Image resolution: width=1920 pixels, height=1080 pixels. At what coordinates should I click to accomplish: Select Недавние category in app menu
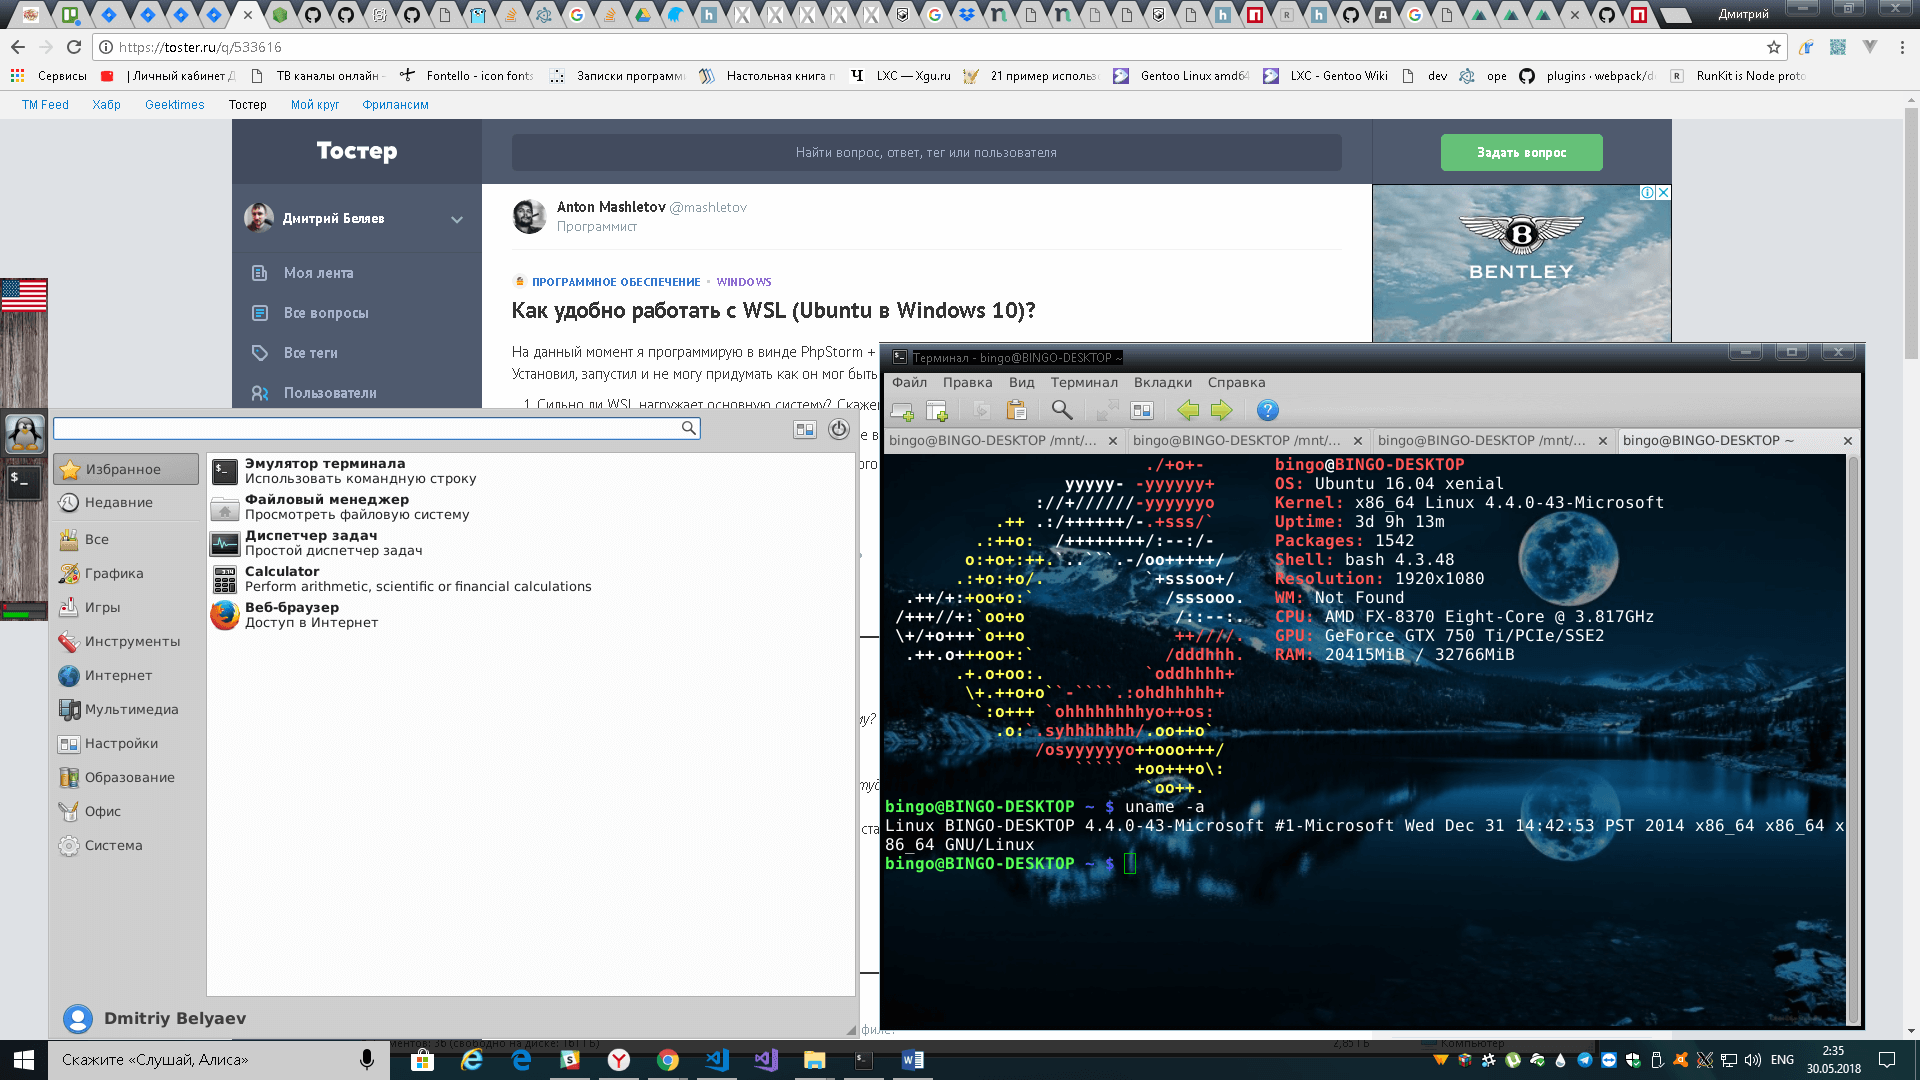(127, 502)
